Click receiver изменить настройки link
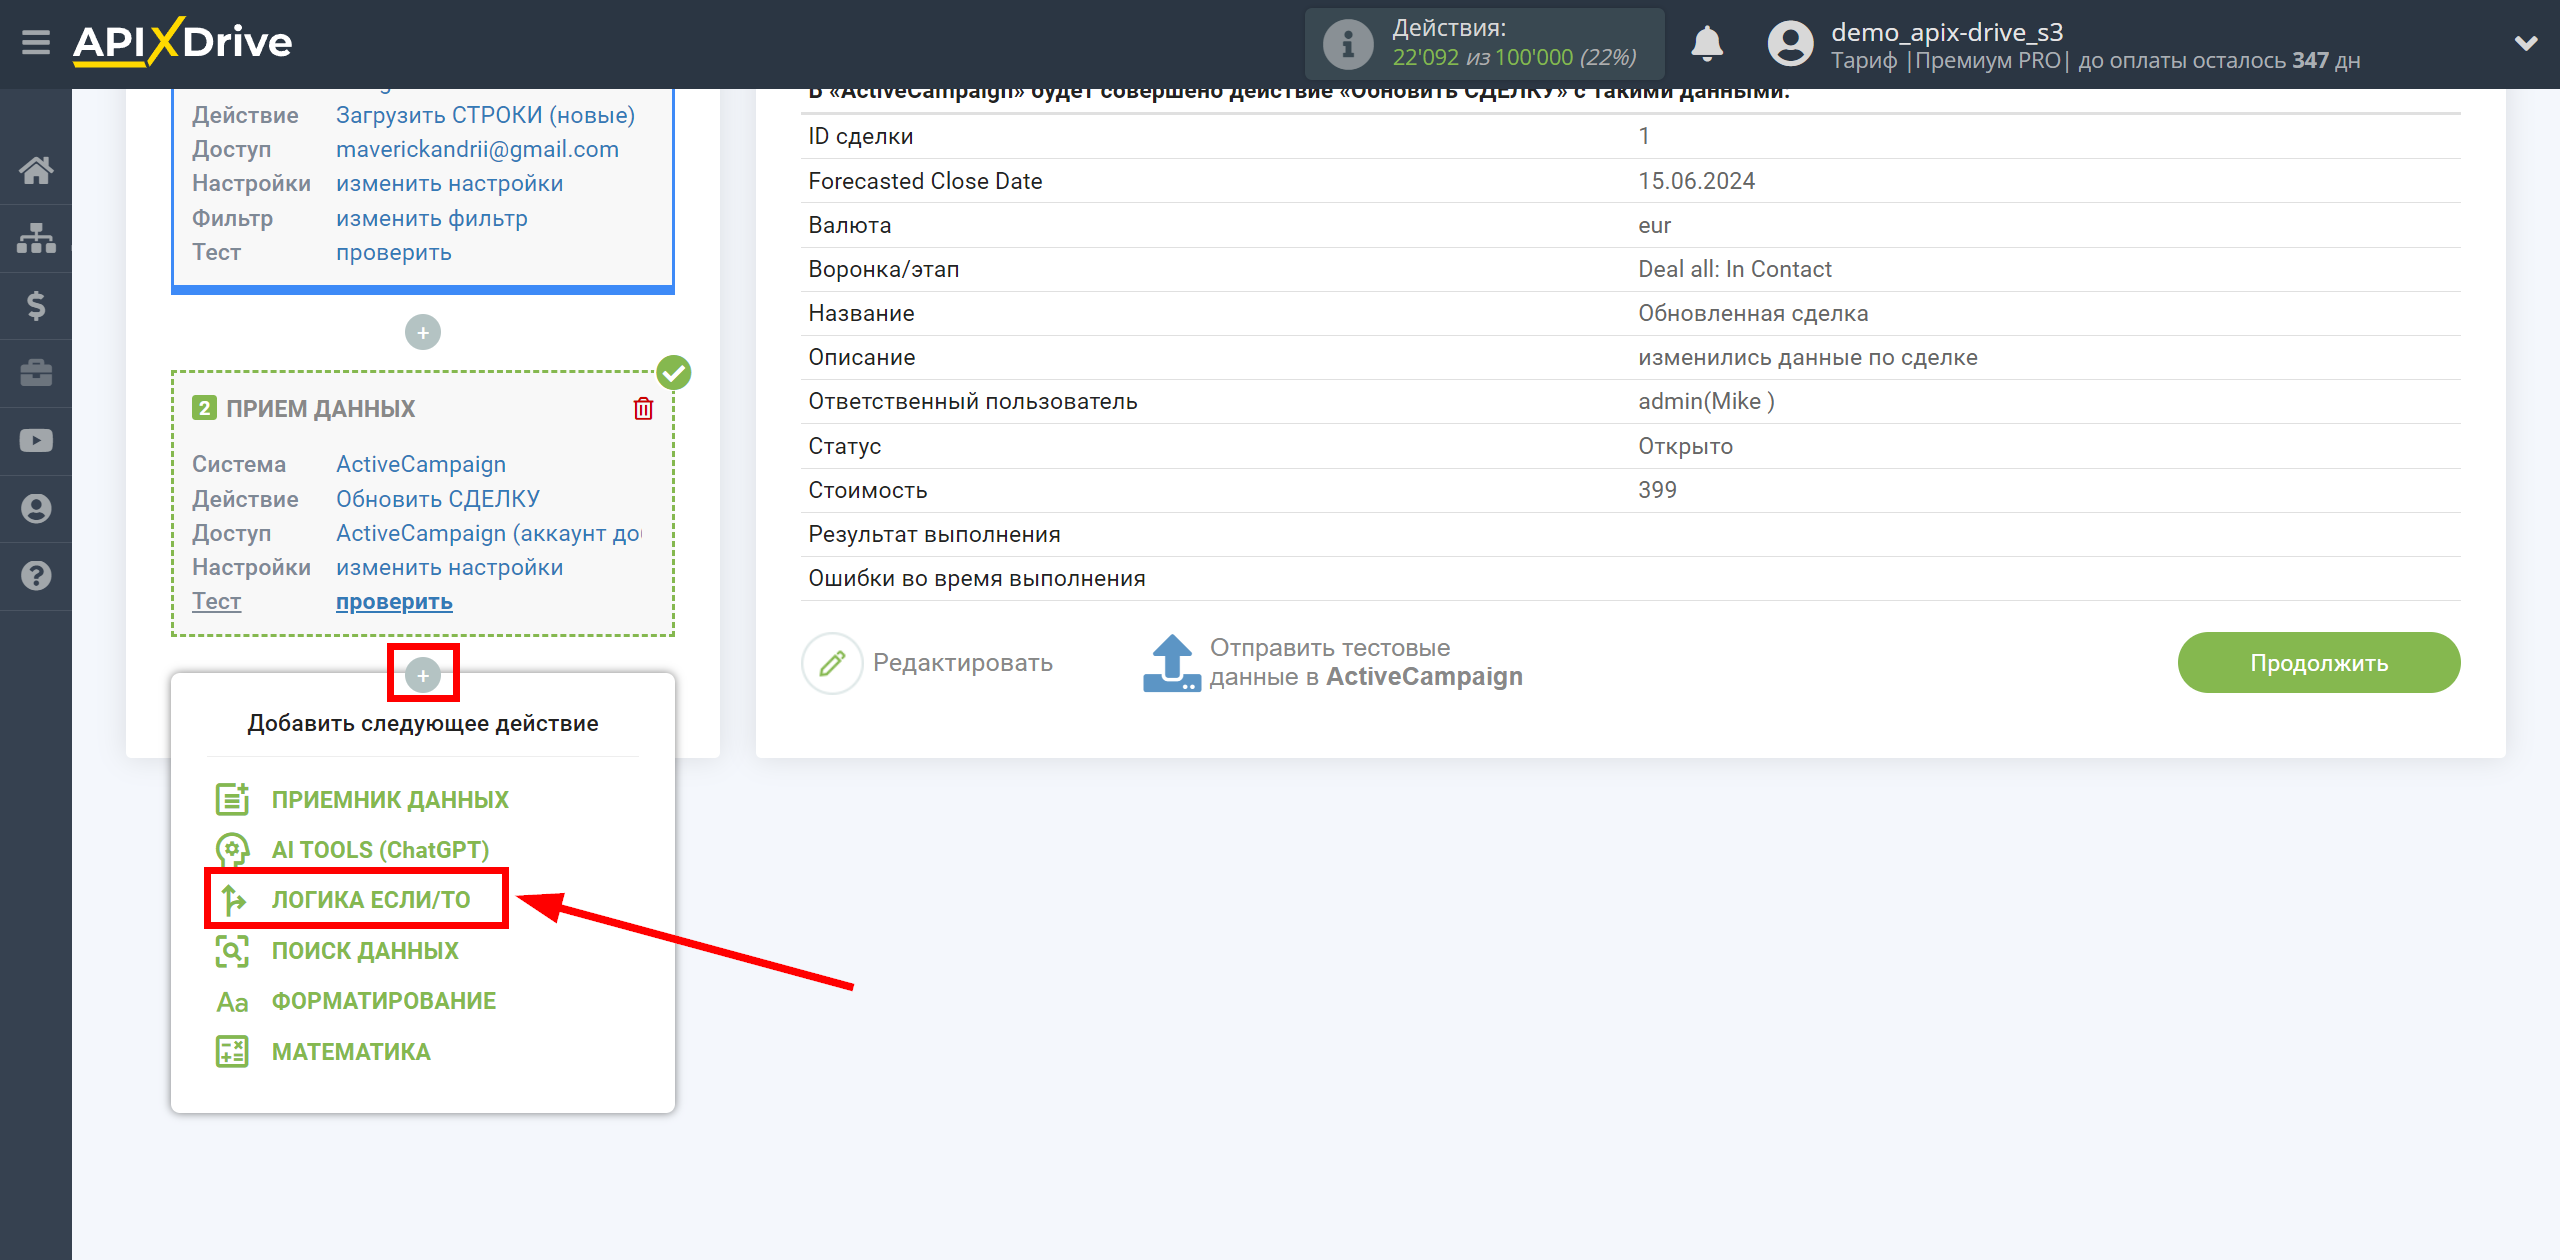The width and height of the screenshot is (2560, 1260). [x=449, y=568]
